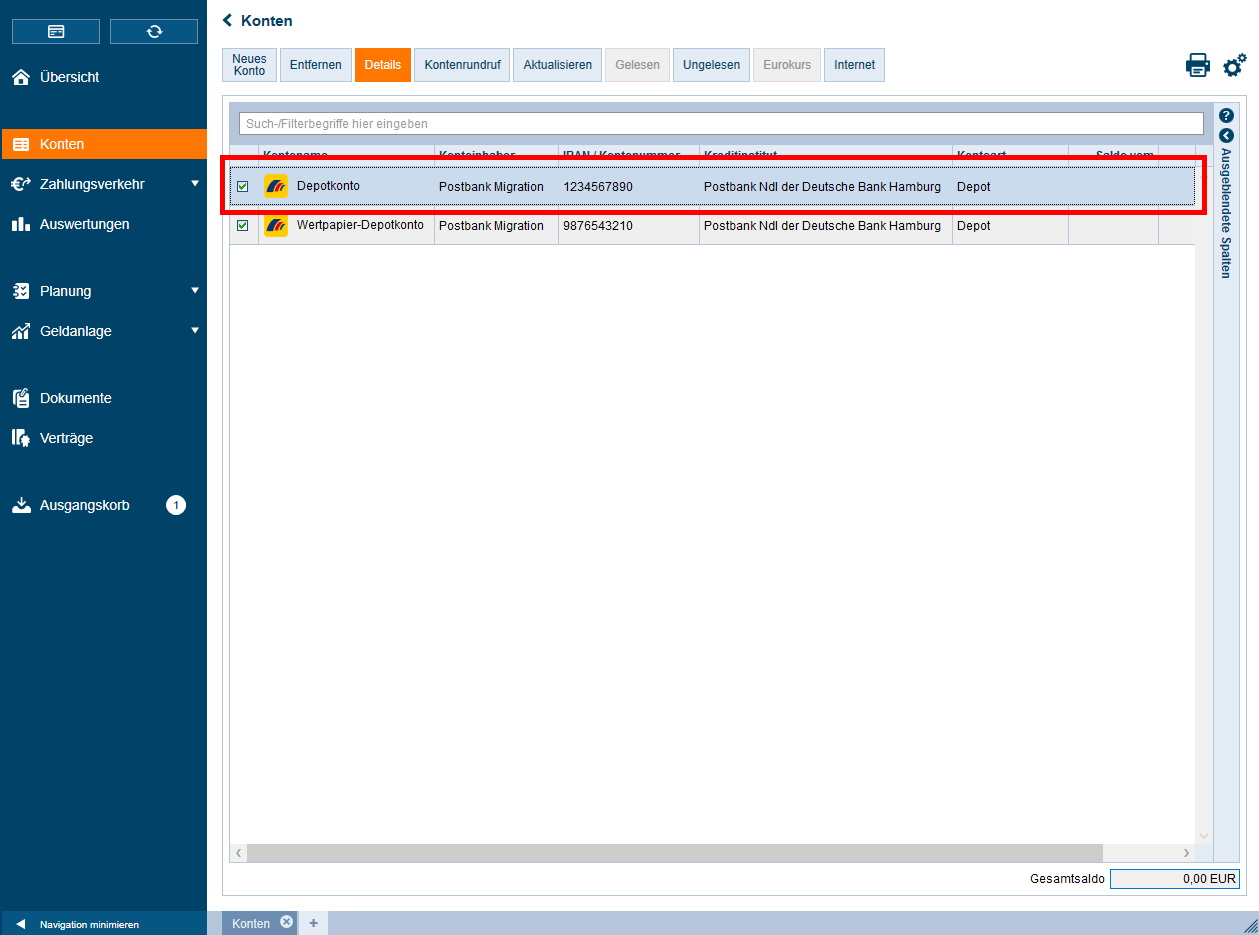The width and height of the screenshot is (1259, 935).
Task: Click Navigation minimieren at bottom left
Action: pos(89,924)
